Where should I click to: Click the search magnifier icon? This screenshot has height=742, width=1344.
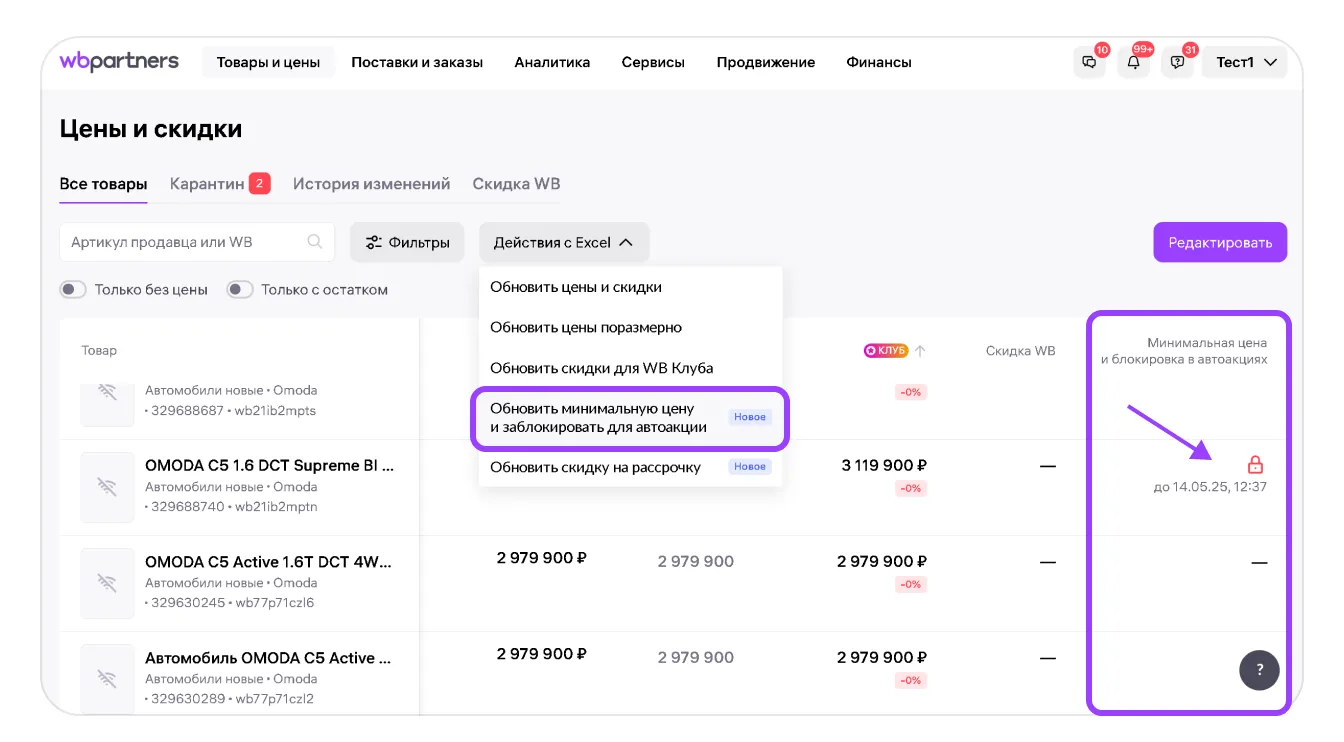coord(315,242)
